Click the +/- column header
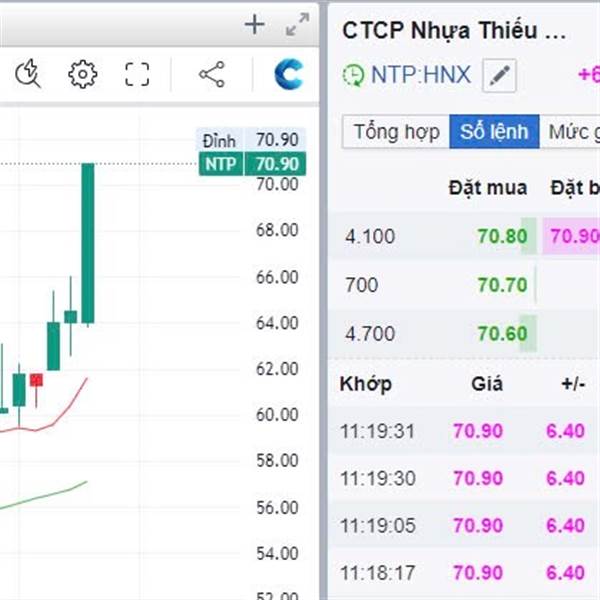Viewport: 600px width, 600px height. coord(573,384)
